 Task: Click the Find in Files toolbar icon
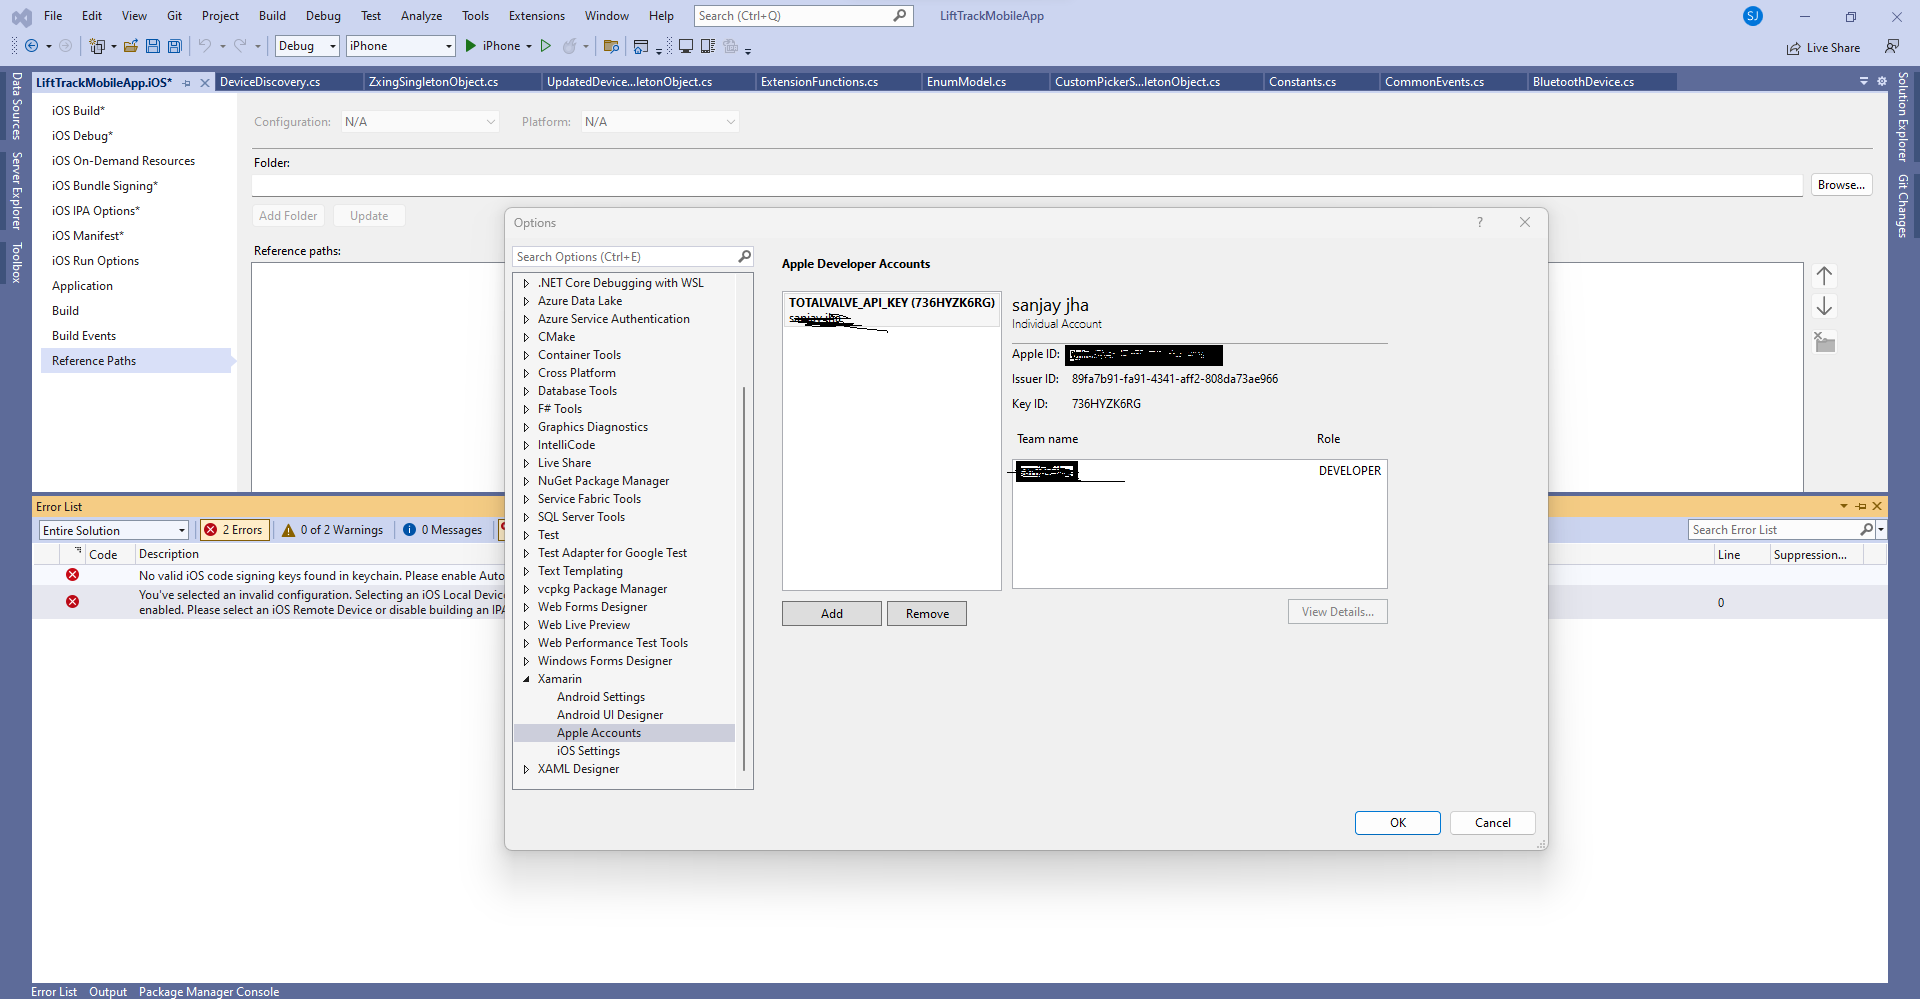612,46
